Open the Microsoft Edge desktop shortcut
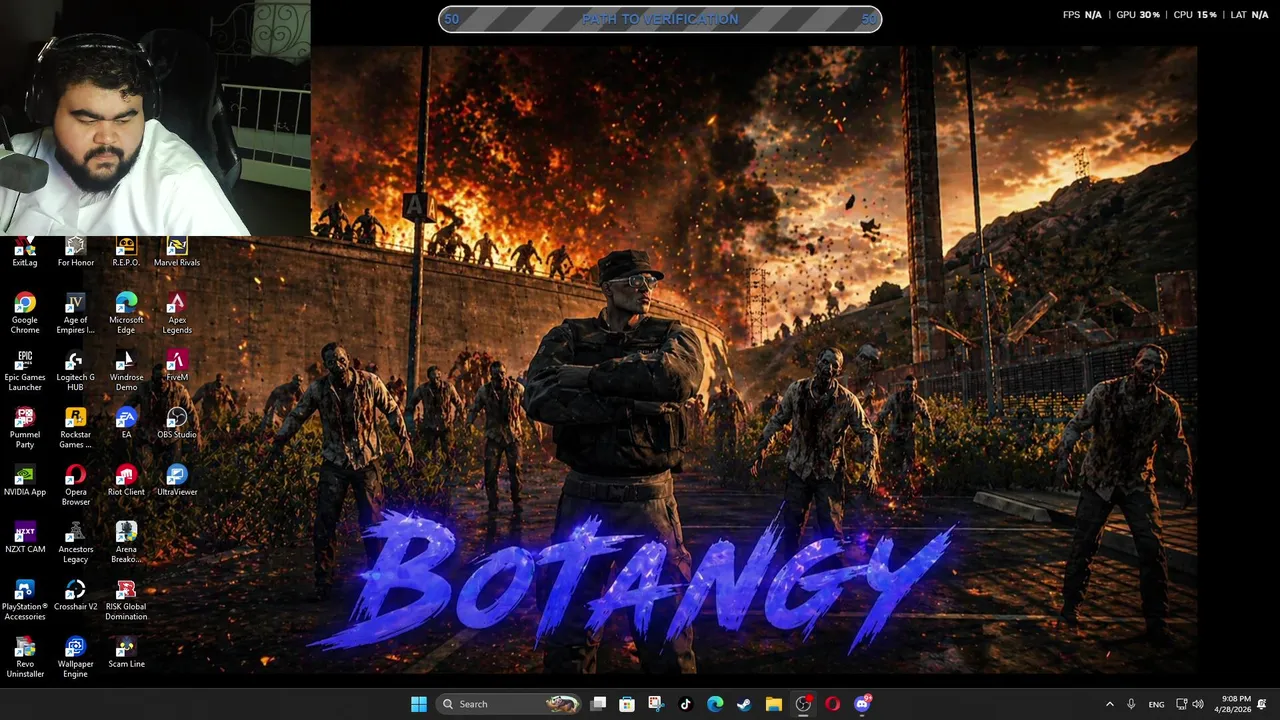Image resolution: width=1280 pixels, height=720 pixels. [x=126, y=314]
